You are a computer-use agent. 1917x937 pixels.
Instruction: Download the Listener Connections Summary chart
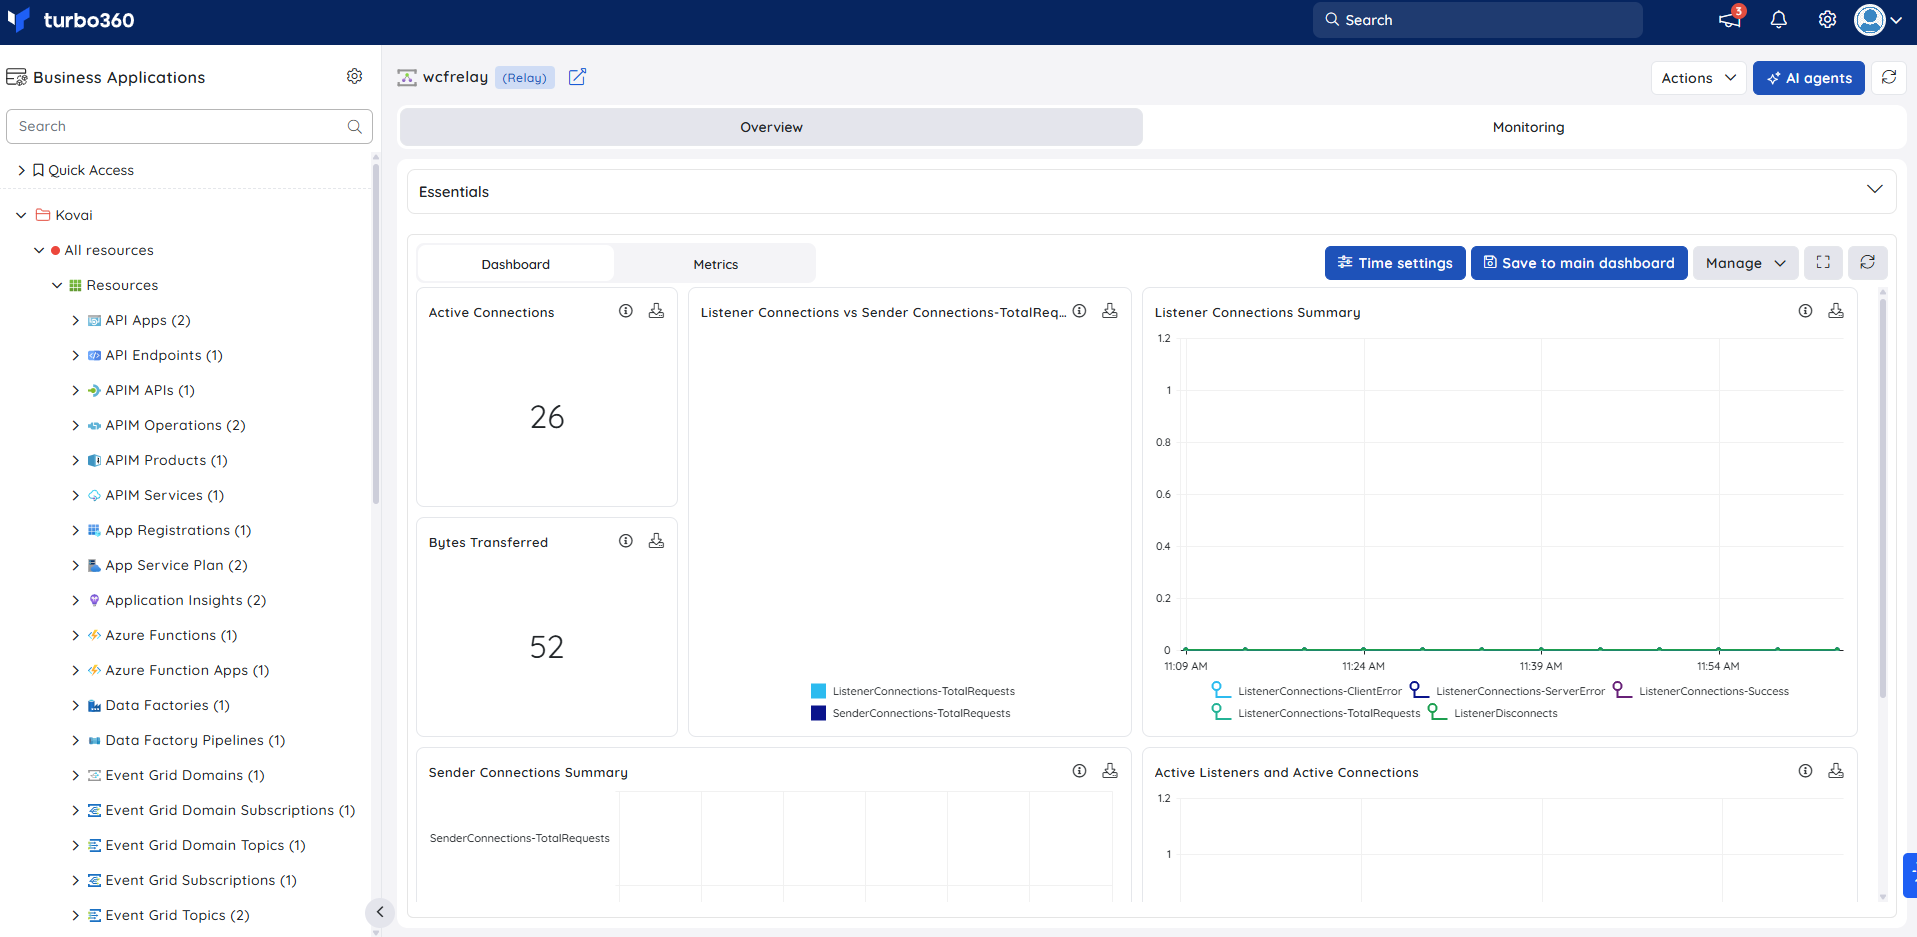[x=1836, y=312]
